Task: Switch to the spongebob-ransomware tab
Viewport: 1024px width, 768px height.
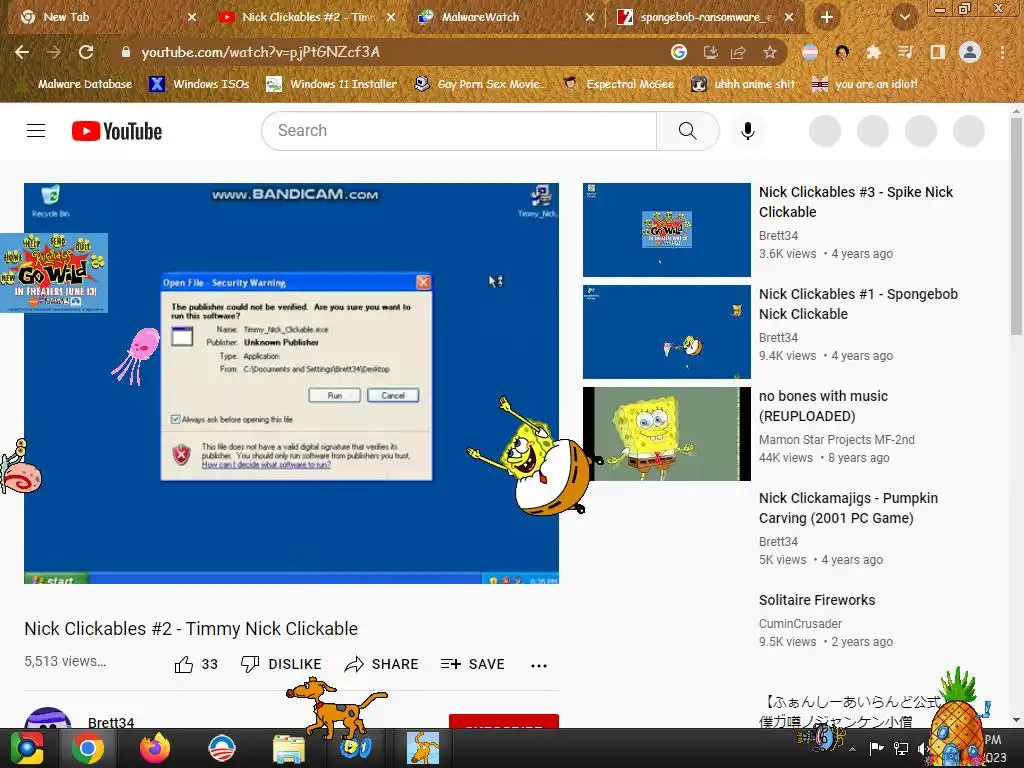Action: coord(707,17)
